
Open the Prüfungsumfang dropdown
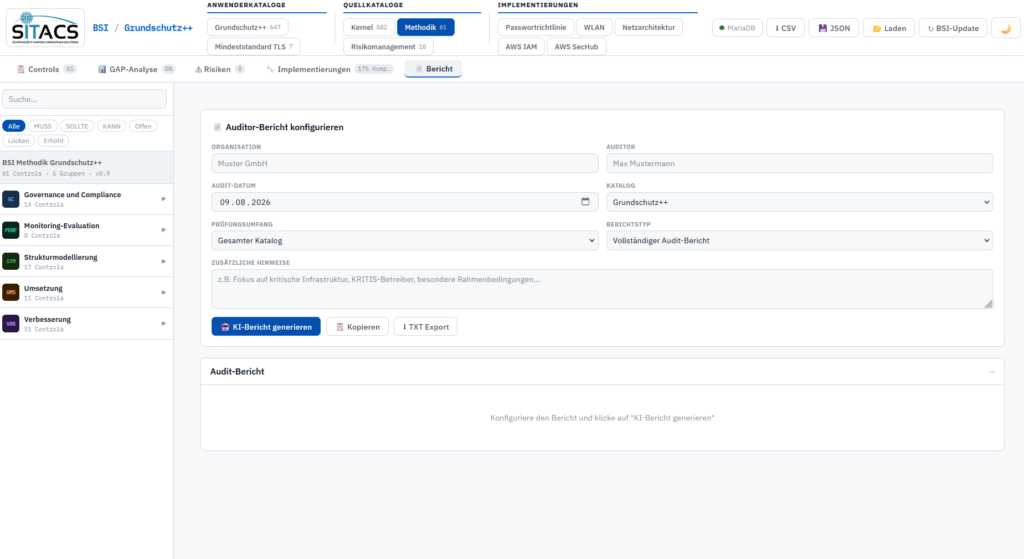(x=405, y=240)
